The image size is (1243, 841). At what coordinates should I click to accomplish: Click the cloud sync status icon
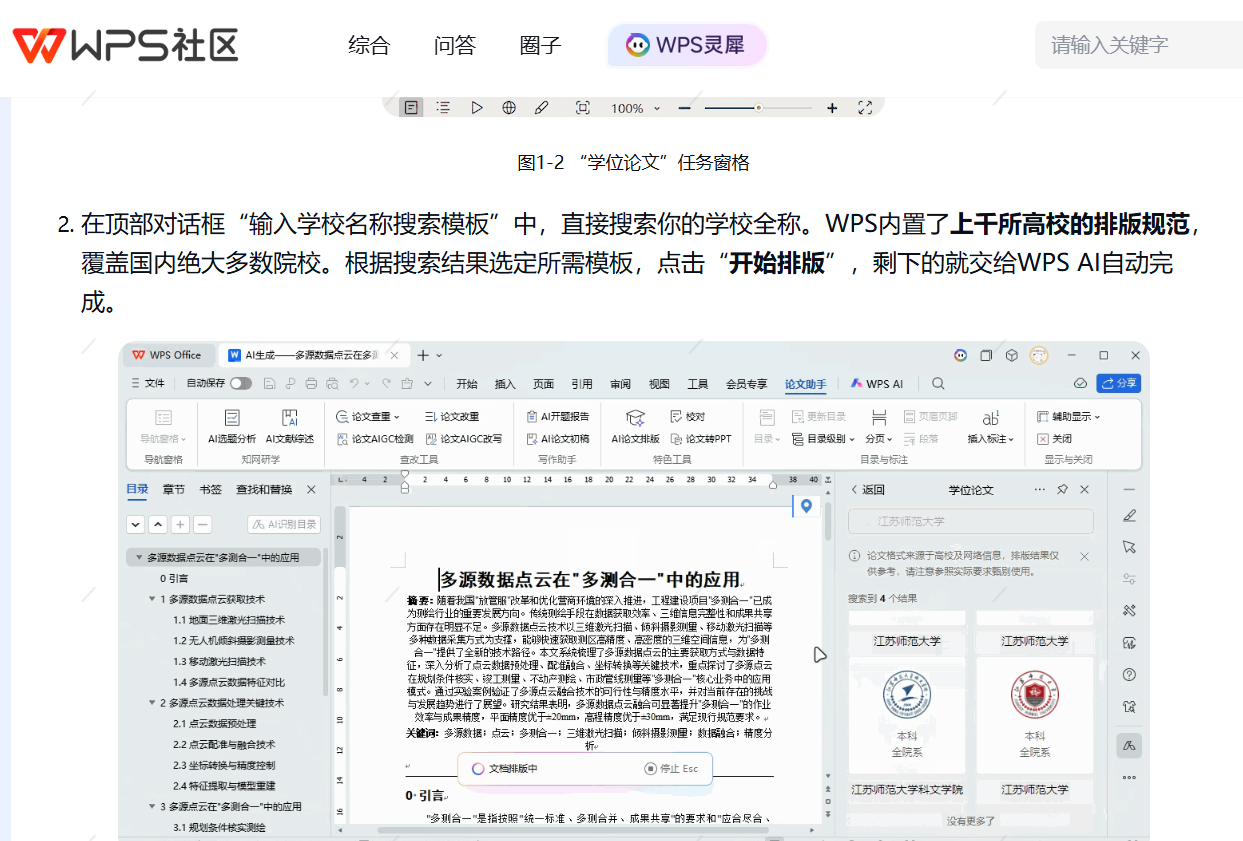coord(1080,384)
